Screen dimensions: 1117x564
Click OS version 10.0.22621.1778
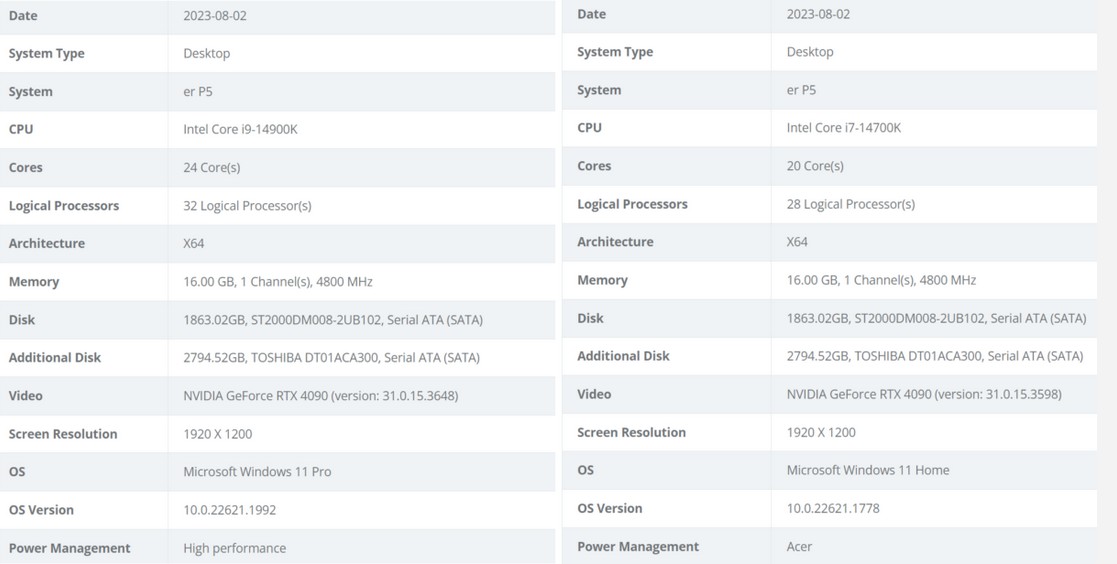coord(832,508)
